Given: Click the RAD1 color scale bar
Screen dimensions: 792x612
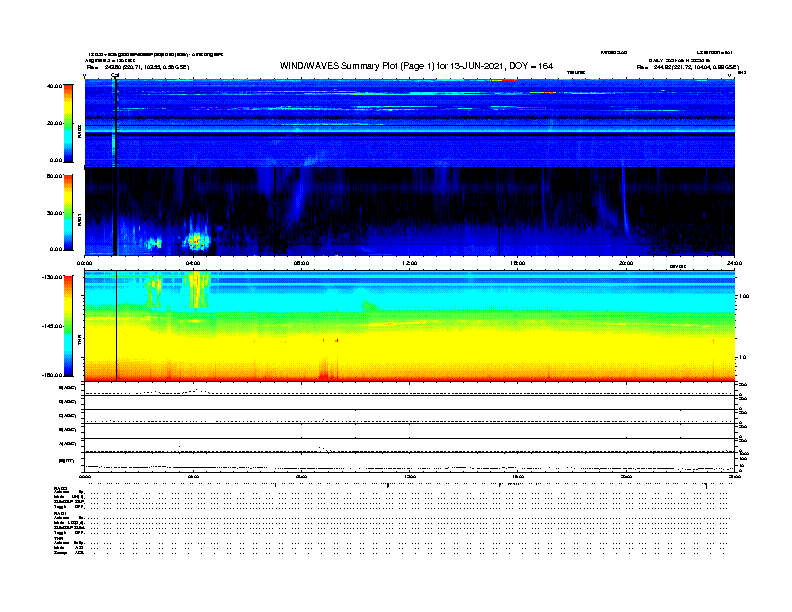Looking at the screenshot, I should click(68, 213).
